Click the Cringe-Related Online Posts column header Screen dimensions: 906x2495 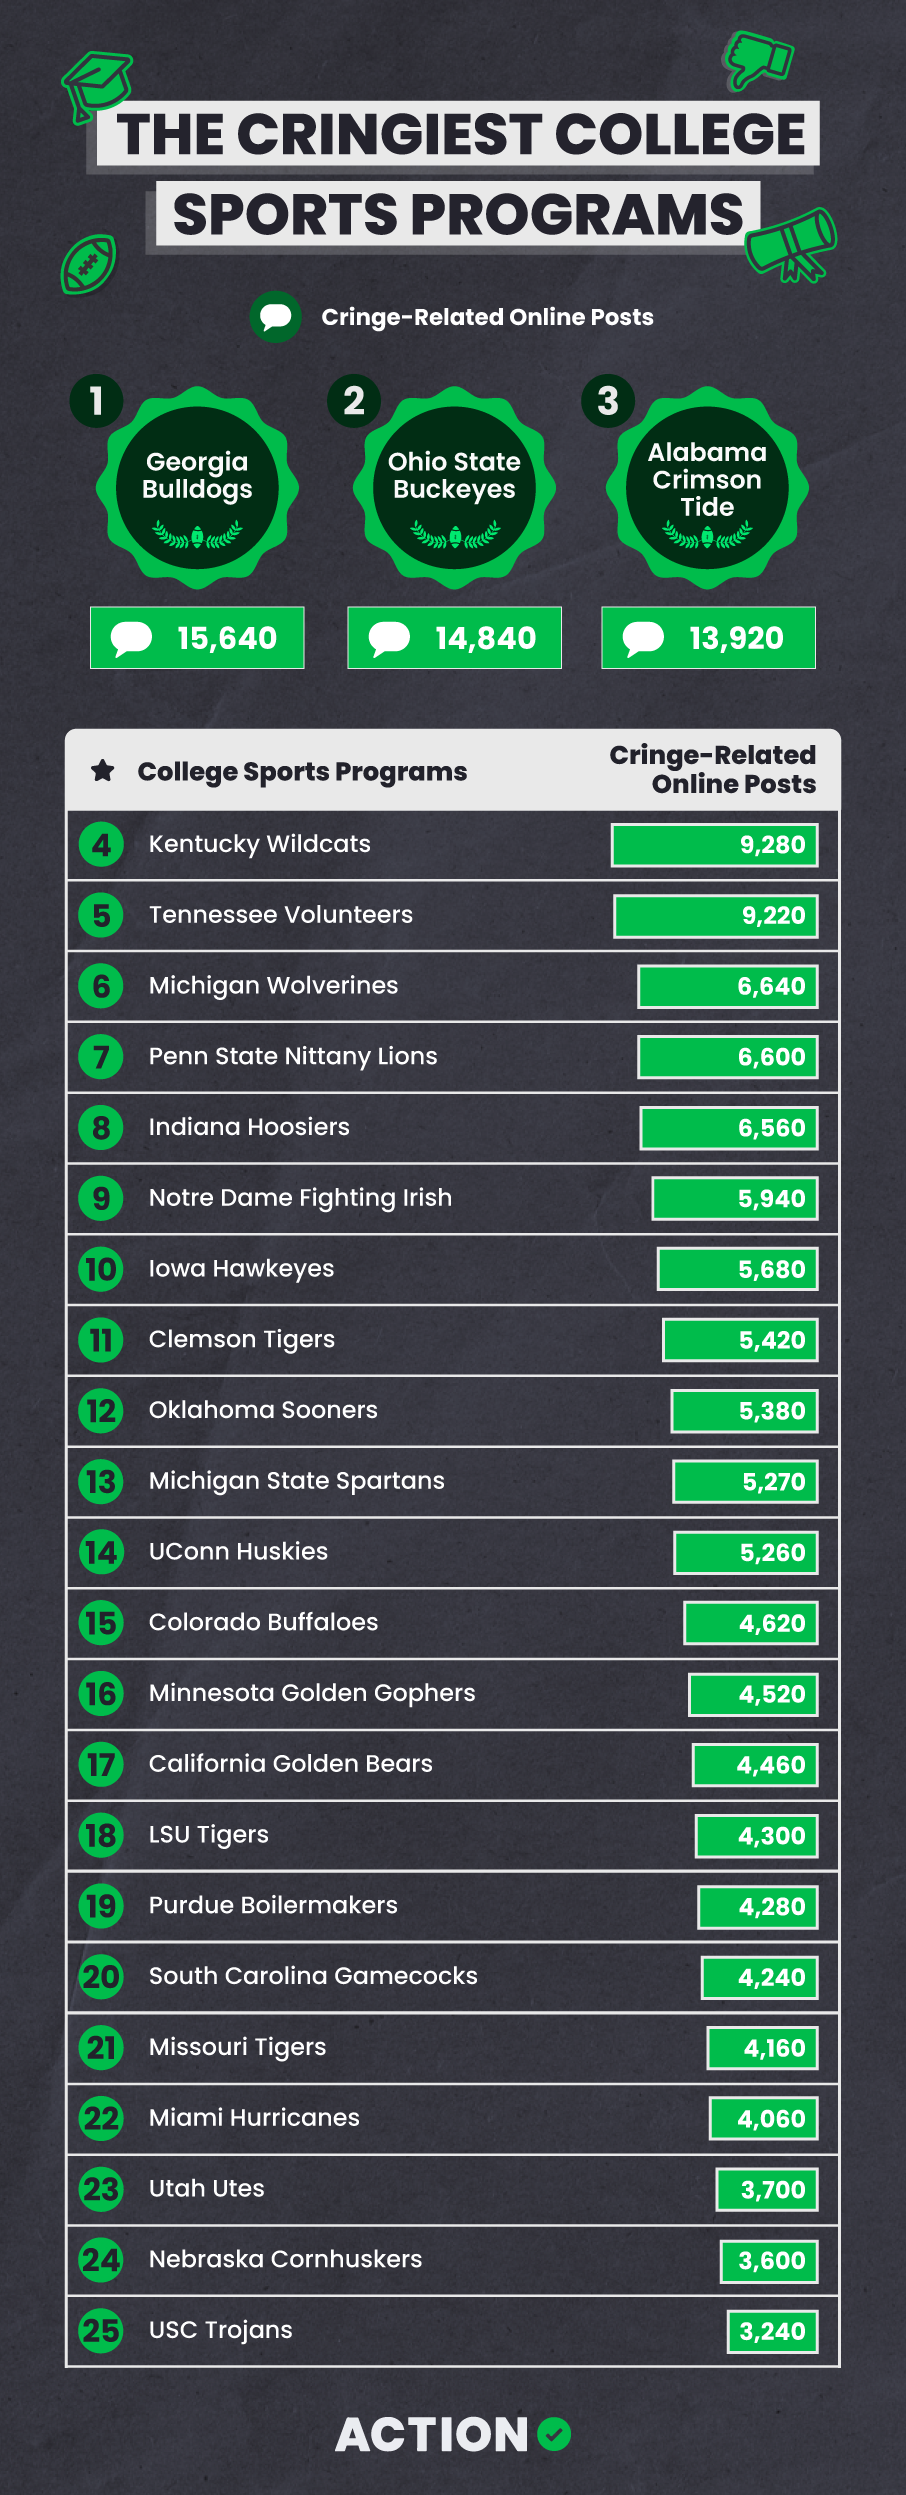coord(713,769)
